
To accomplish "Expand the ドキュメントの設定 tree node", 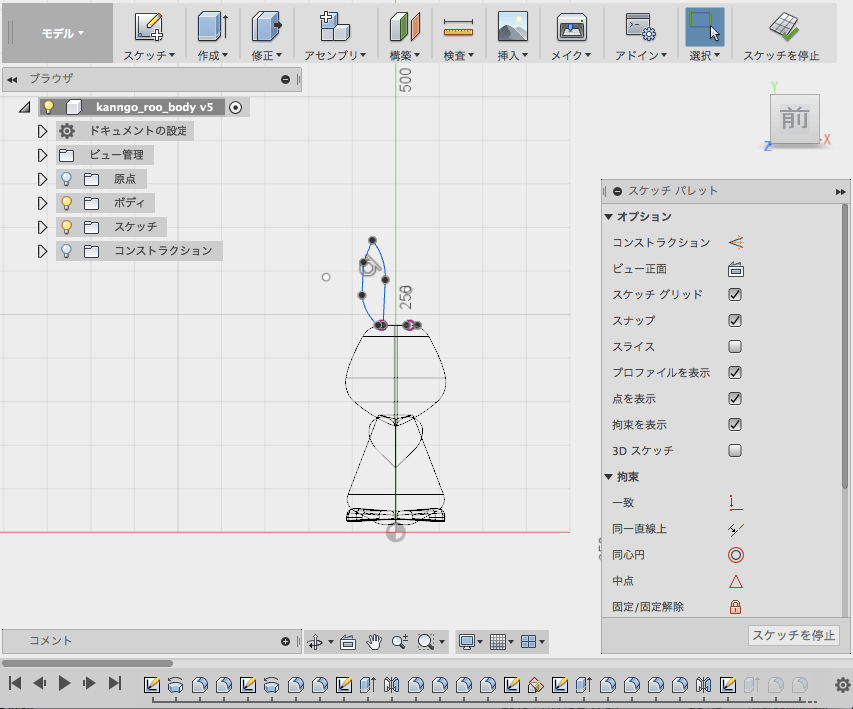I will [42, 131].
